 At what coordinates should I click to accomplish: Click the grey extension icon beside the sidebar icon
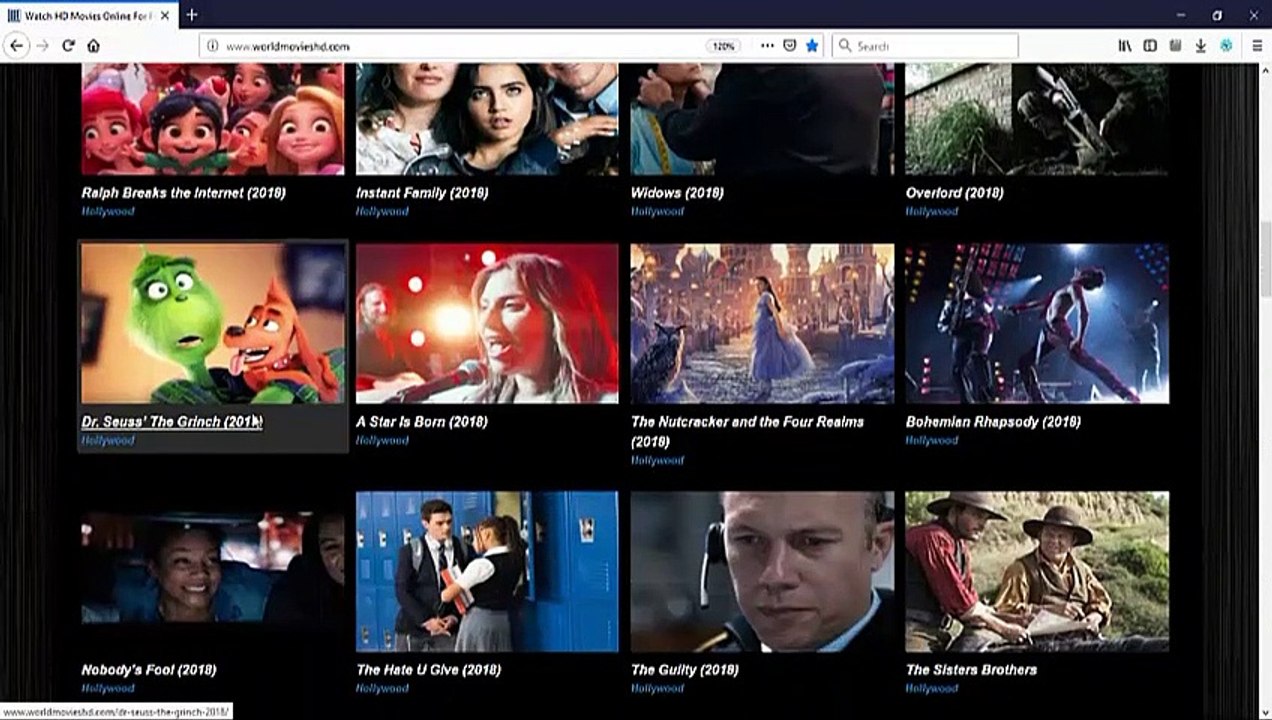pos(1176,46)
